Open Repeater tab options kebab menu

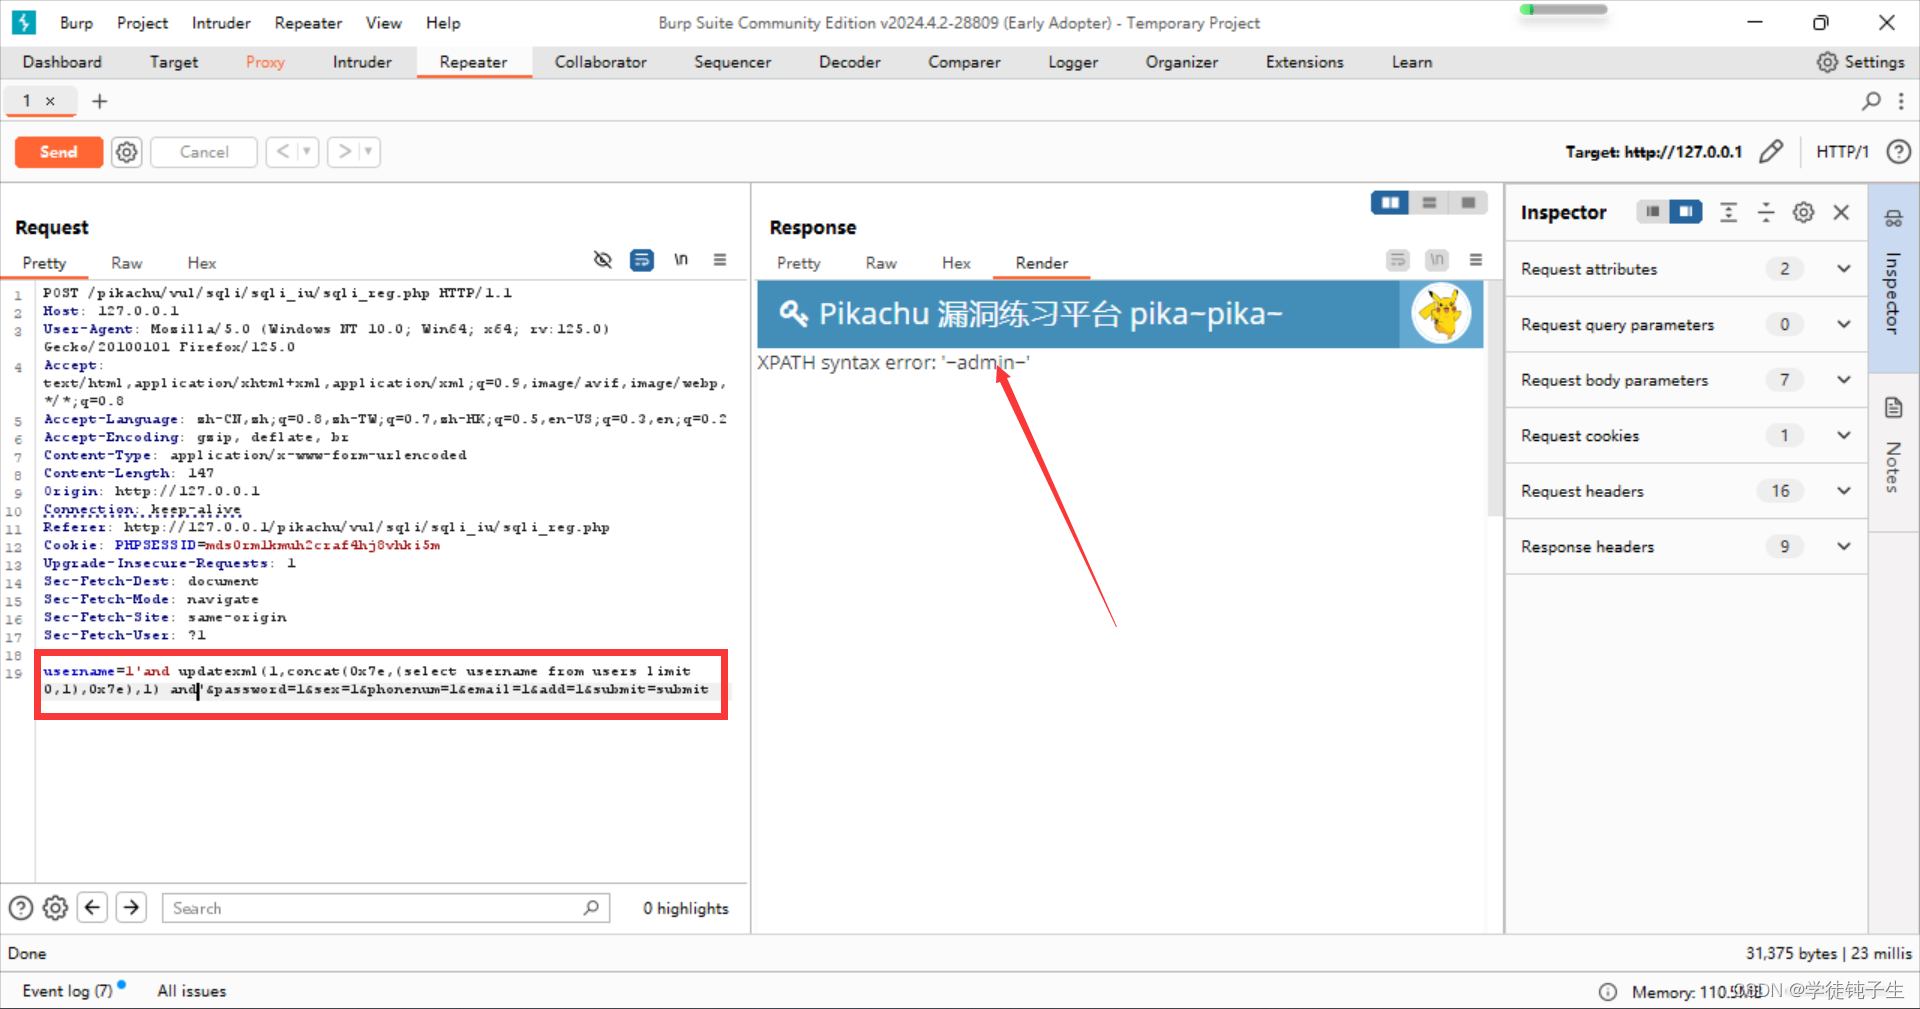(1901, 101)
